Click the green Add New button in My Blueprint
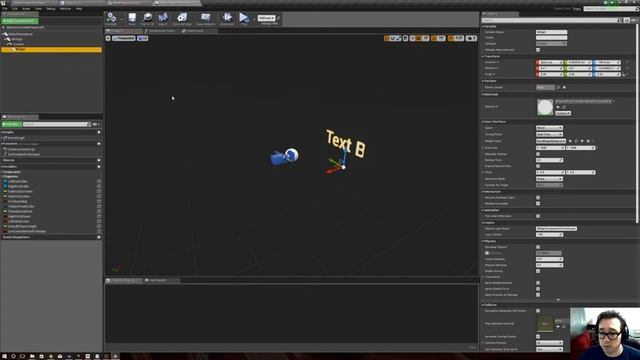Viewport: 640px width, 360px height. 11,124
